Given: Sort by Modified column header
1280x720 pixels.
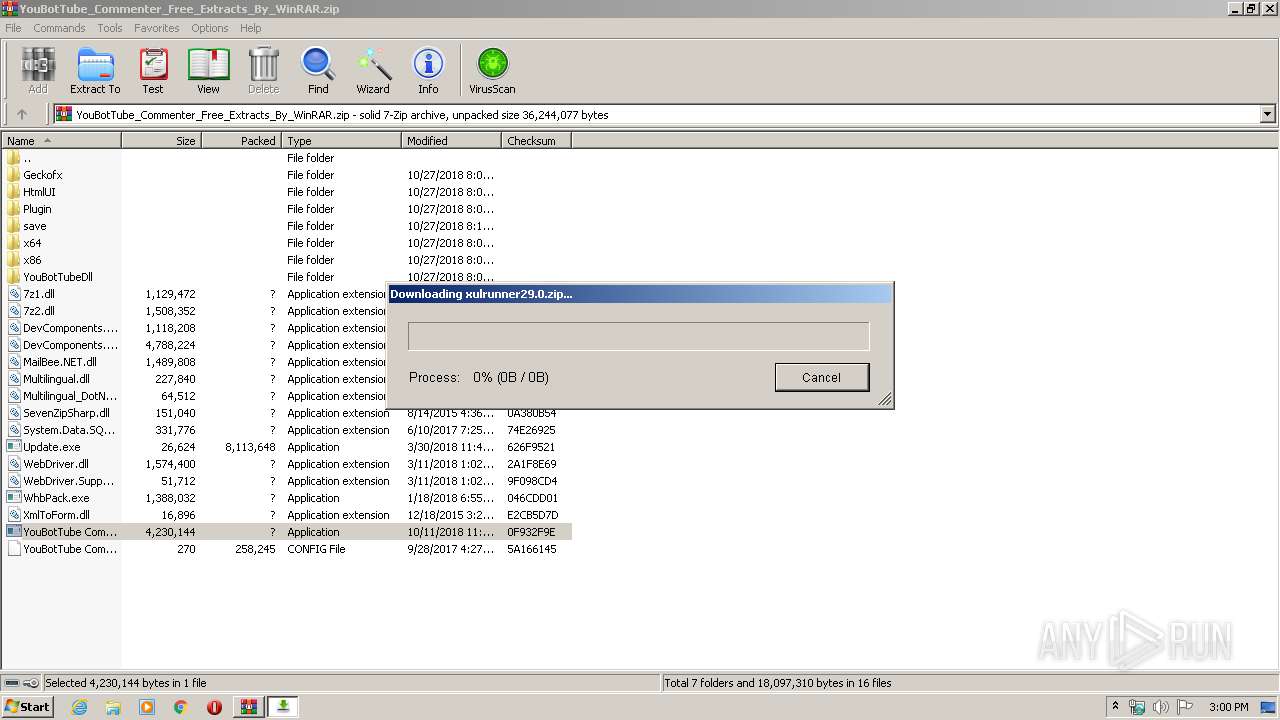Looking at the screenshot, I should (451, 141).
